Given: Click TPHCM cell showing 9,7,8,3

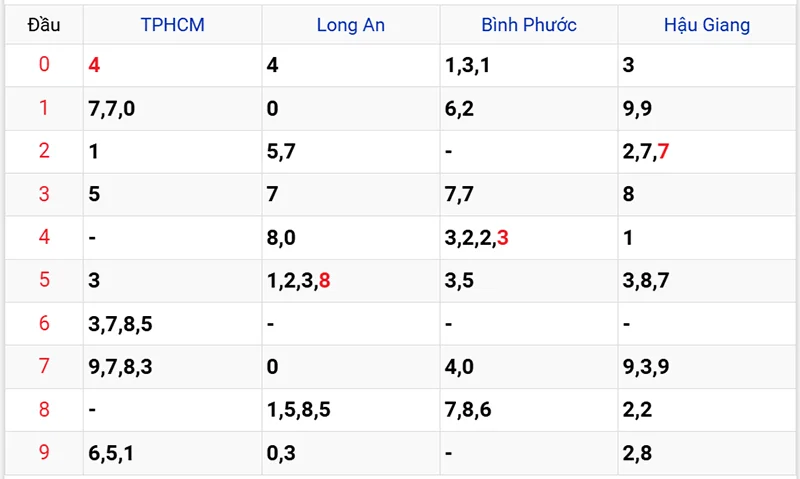Looking at the screenshot, I should (x=120, y=367).
